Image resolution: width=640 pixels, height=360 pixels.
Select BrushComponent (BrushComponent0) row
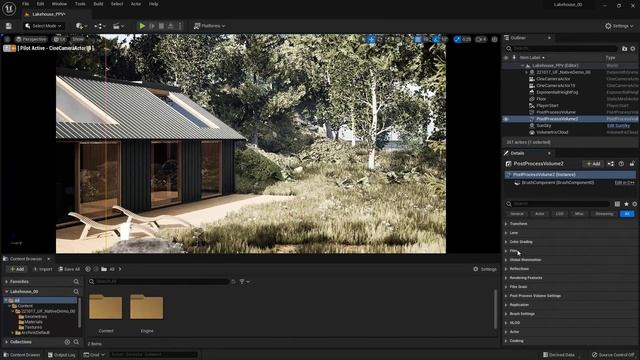570,182
